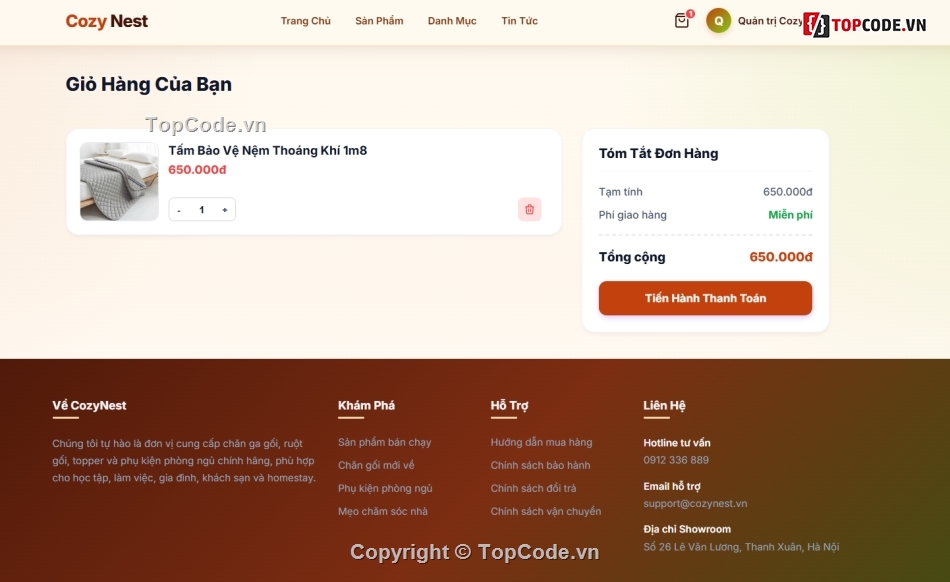Open the Tin Tức menu item
Viewport: 950px width, 582px height.
click(519, 21)
